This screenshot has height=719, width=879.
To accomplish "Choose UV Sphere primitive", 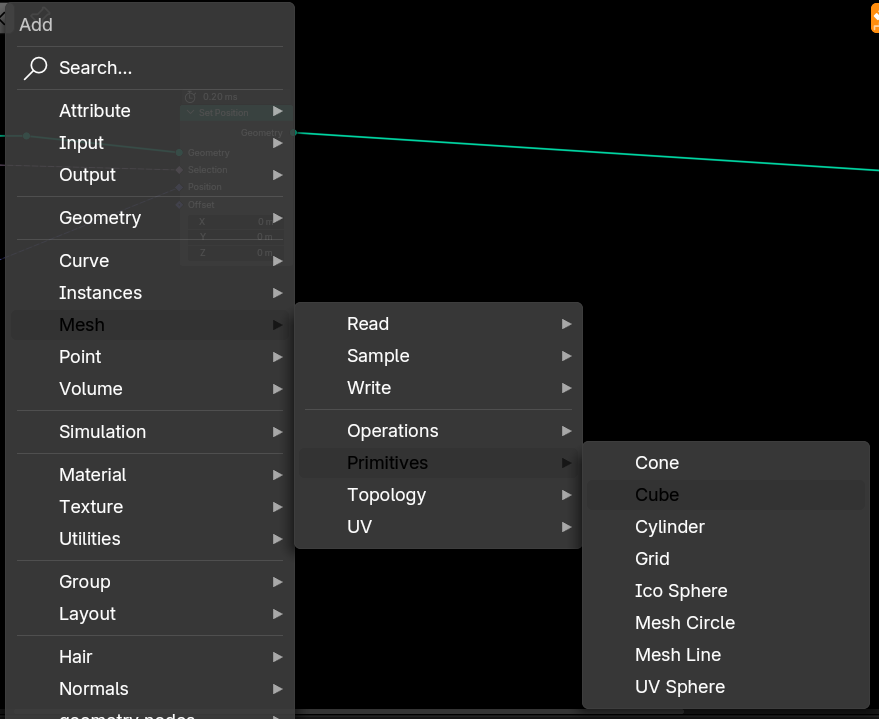I will click(725, 686).
